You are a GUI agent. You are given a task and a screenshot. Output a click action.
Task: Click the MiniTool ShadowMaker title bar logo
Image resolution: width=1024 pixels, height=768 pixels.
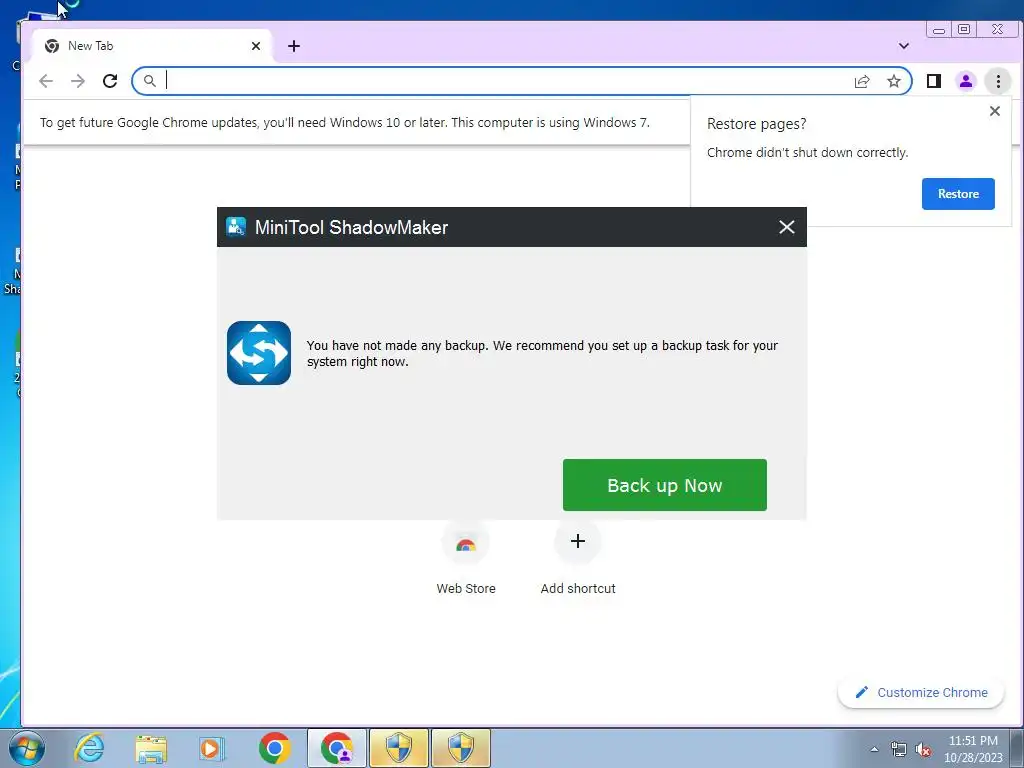point(236,227)
